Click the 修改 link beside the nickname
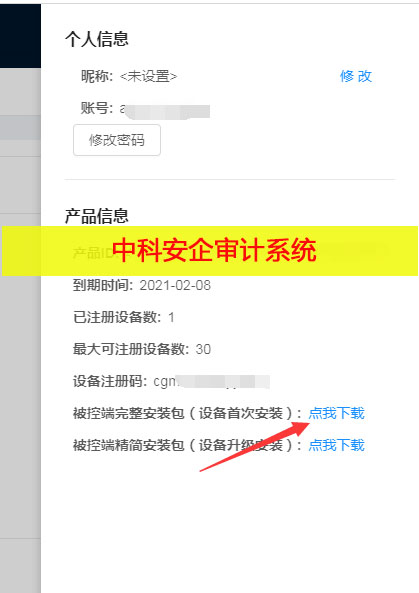Screen dimensions: 419x593 coord(355,76)
